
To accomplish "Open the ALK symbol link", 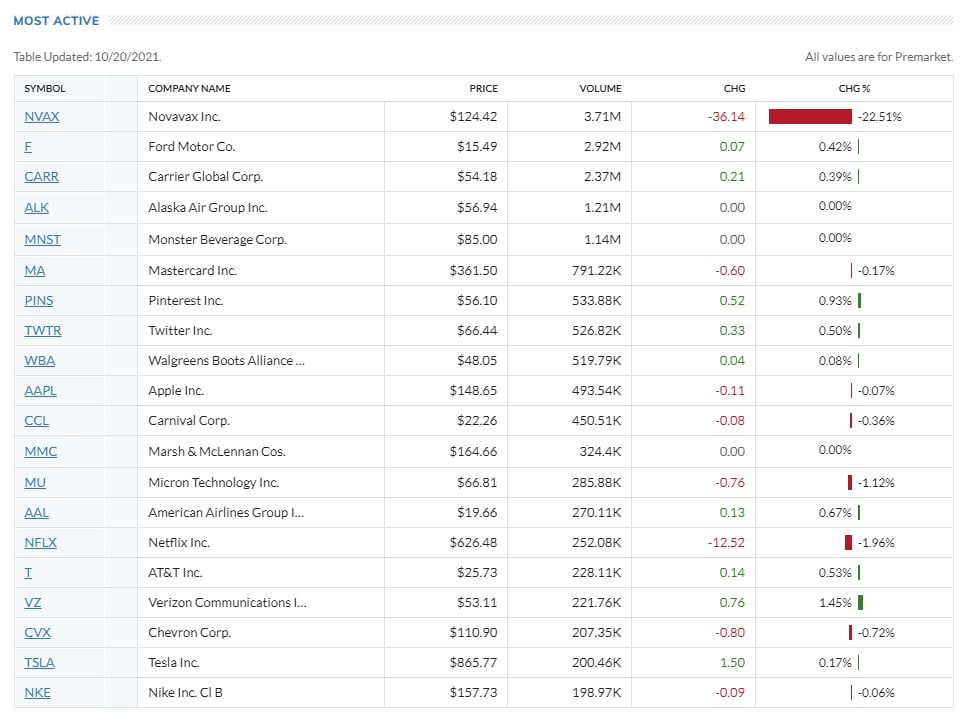I will (36, 207).
